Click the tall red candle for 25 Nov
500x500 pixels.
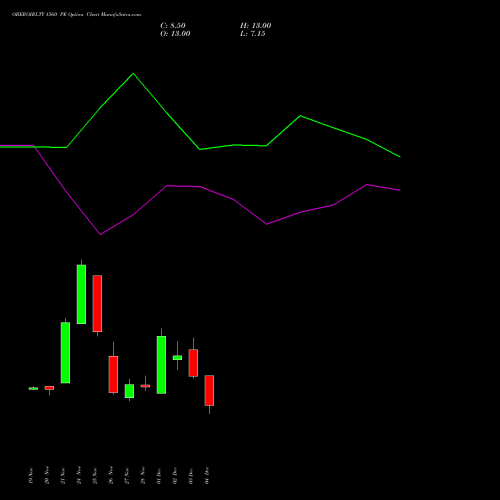coord(97,304)
